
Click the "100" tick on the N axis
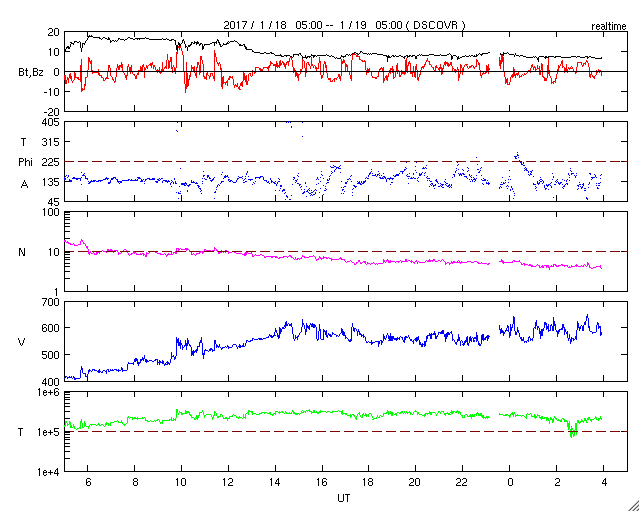click(53, 212)
